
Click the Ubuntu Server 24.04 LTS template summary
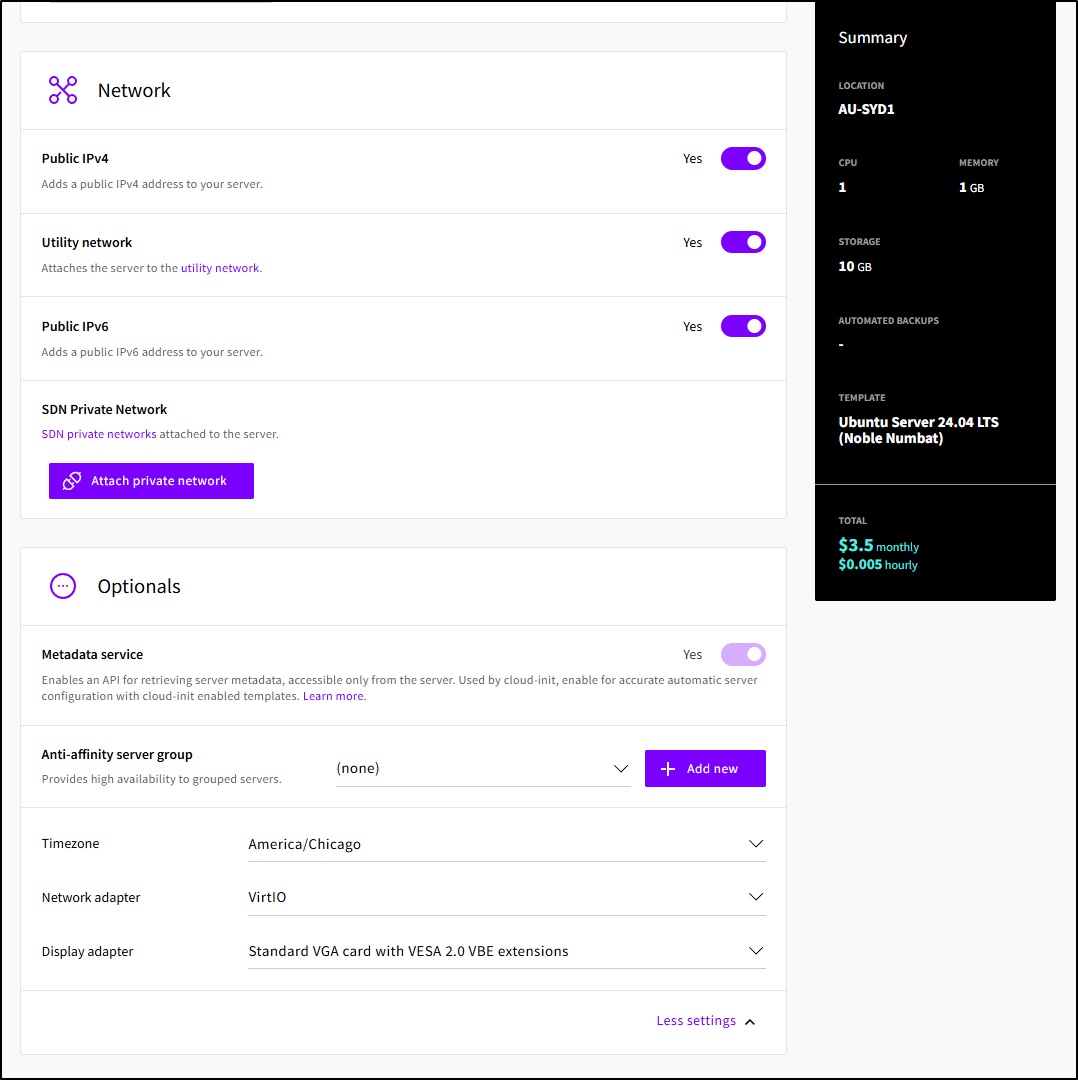tap(918, 430)
